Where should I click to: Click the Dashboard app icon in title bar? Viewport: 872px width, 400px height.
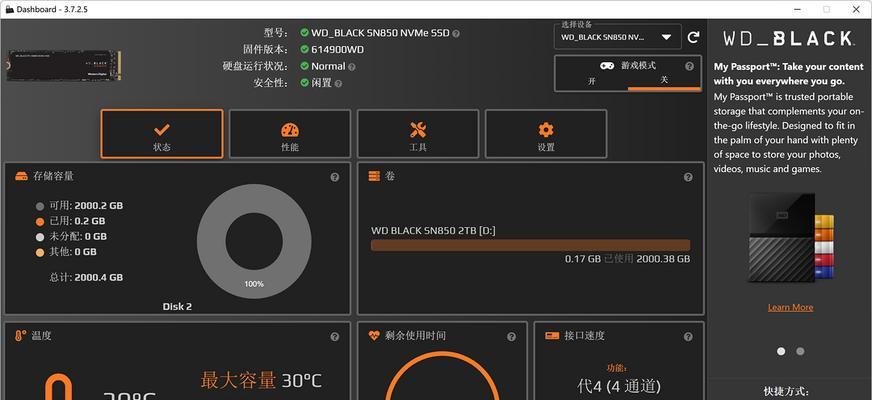click(9, 9)
